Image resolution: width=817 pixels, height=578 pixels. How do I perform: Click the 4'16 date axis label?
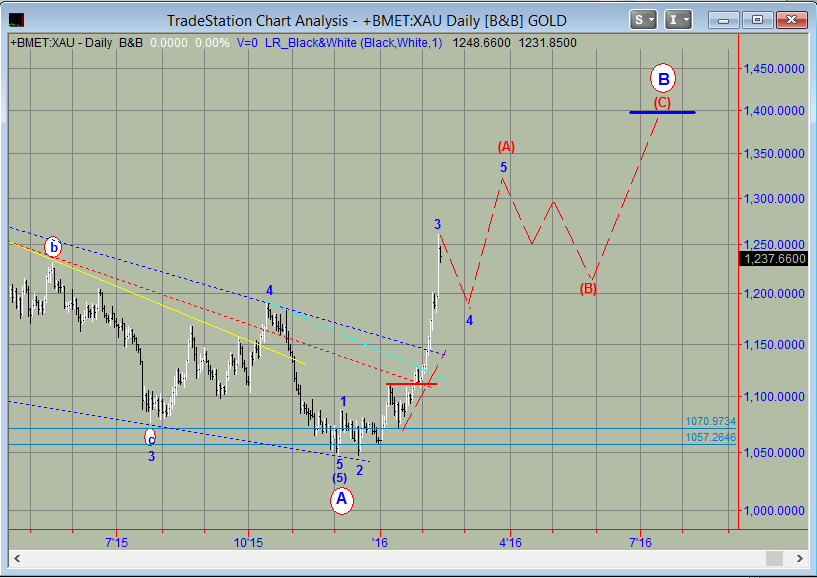tap(511, 543)
